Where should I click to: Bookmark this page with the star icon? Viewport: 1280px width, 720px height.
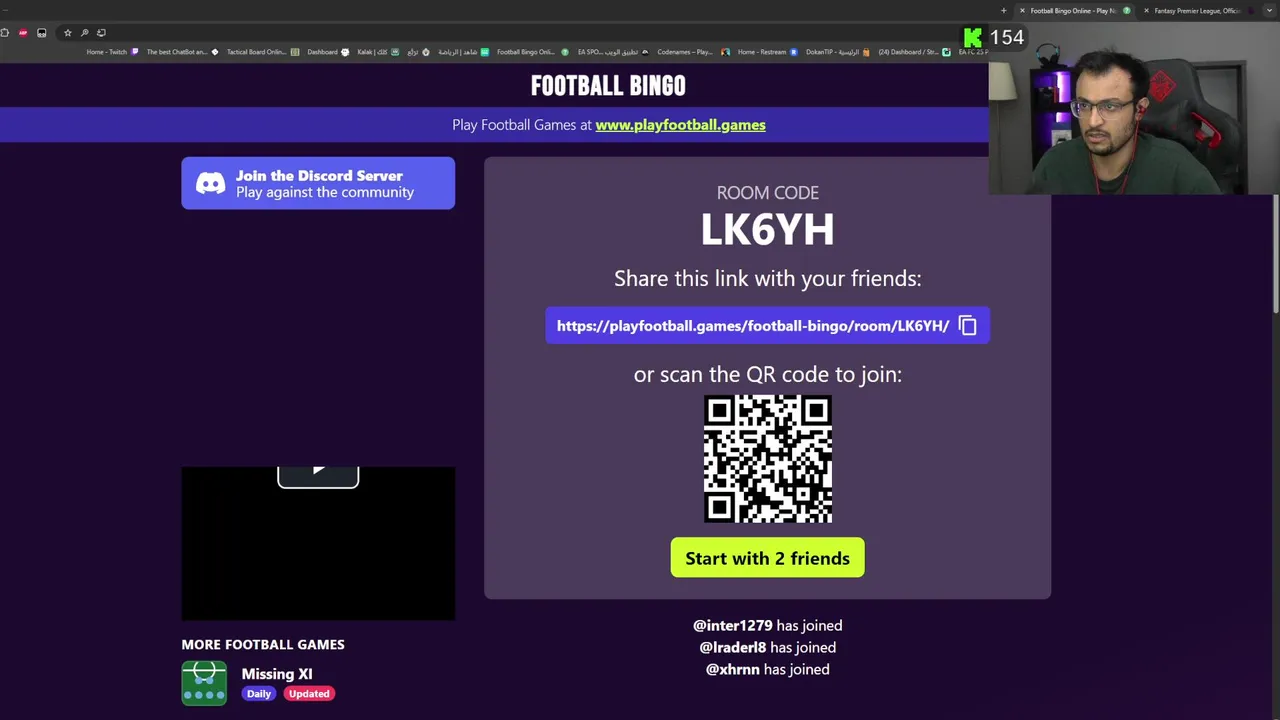pyautogui.click(x=68, y=33)
